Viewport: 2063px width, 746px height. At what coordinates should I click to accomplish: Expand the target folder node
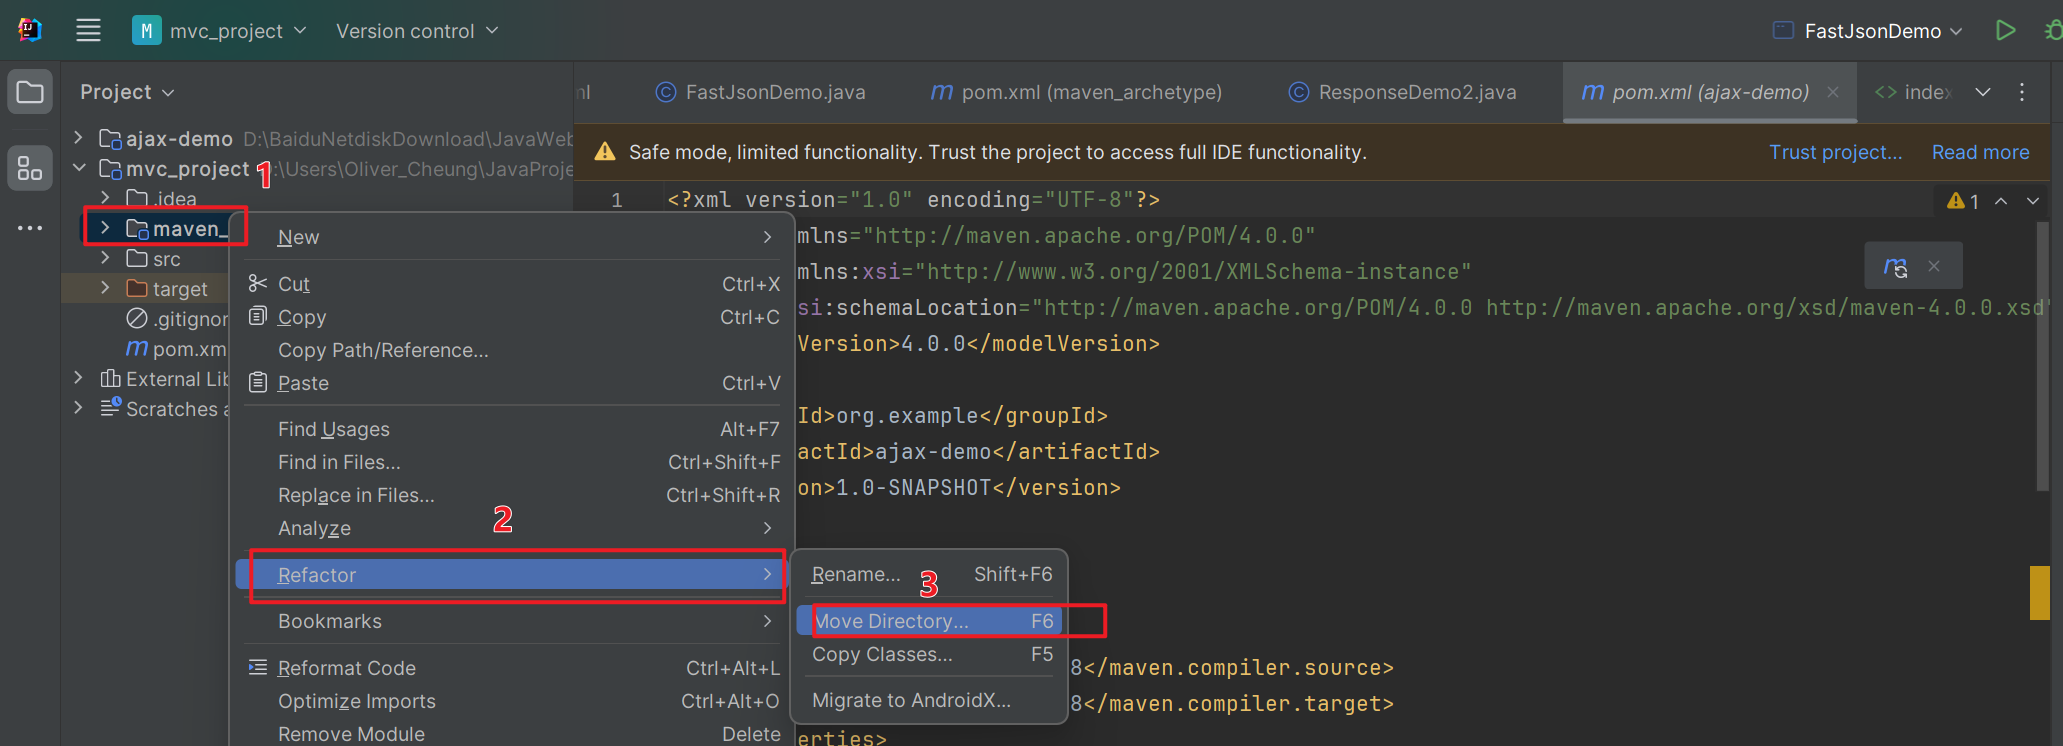pos(106,288)
